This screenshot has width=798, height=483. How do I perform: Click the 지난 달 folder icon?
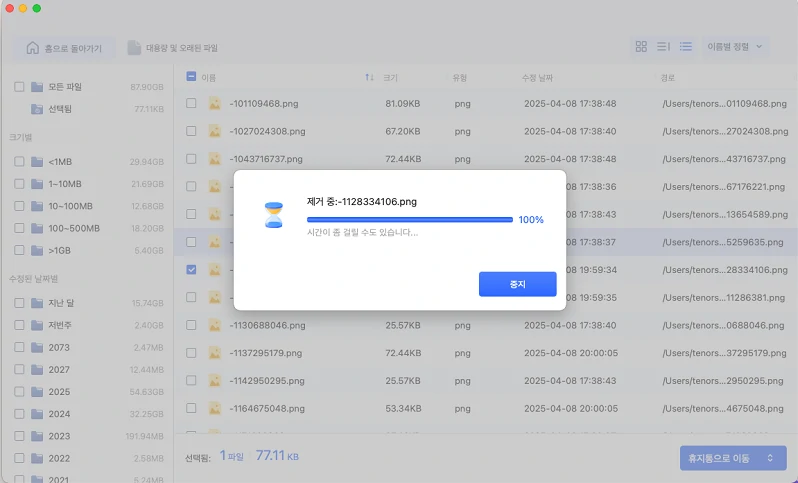[37, 303]
